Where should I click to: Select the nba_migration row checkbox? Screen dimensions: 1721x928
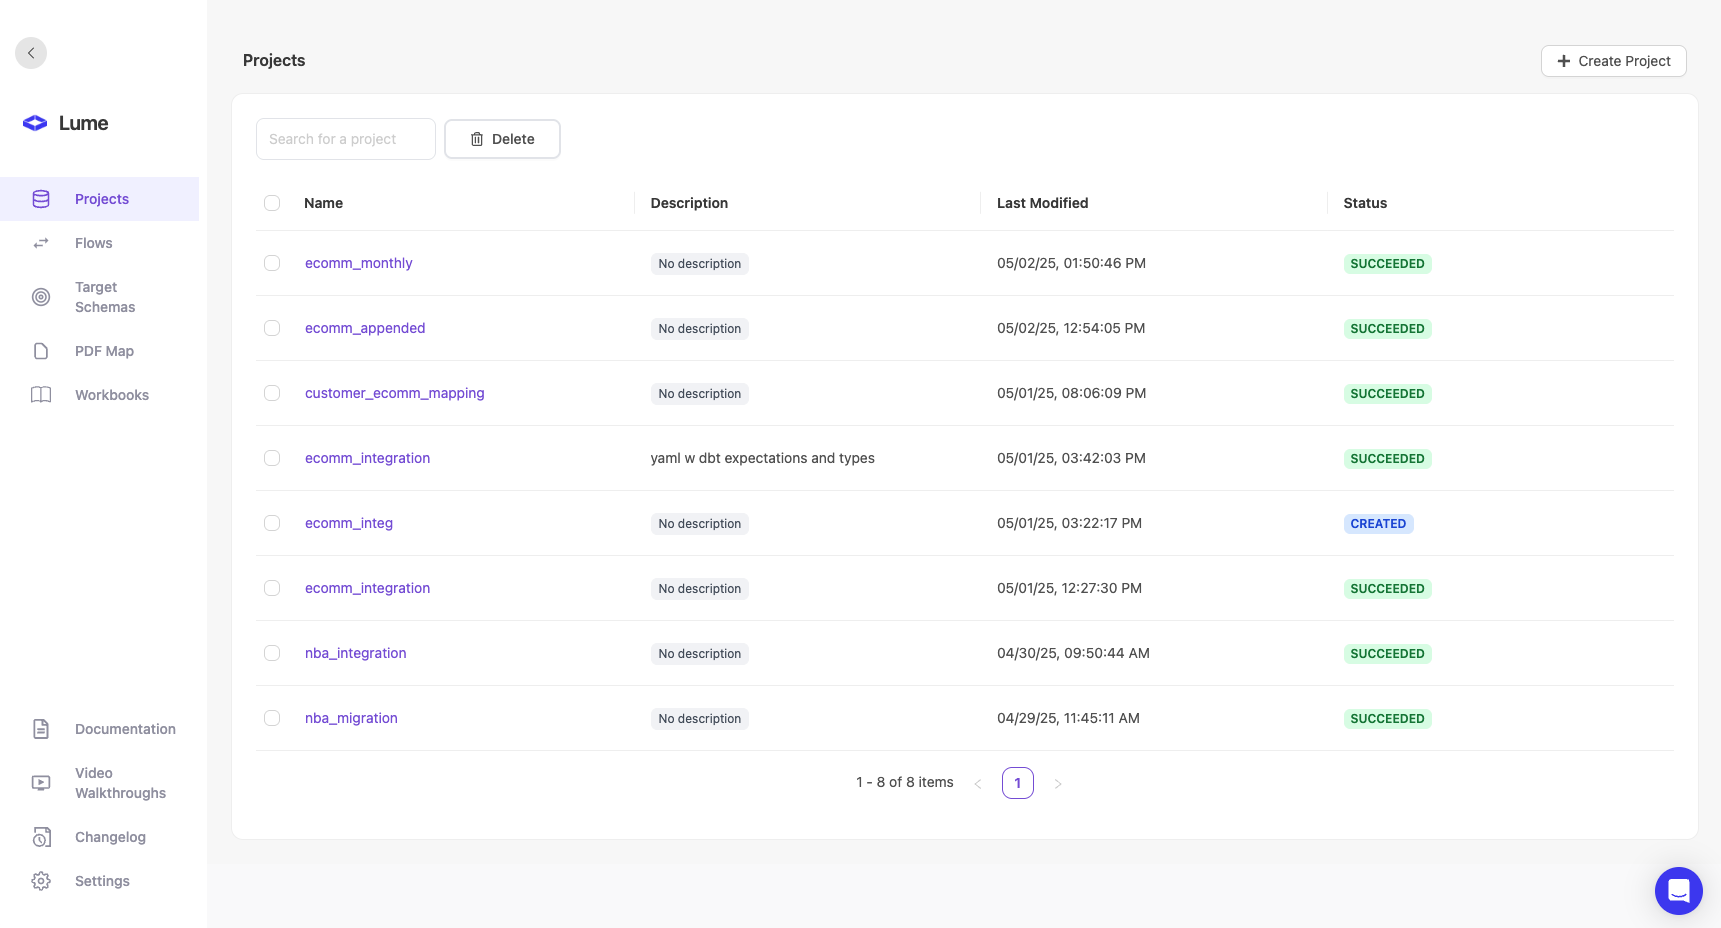click(x=272, y=718)
